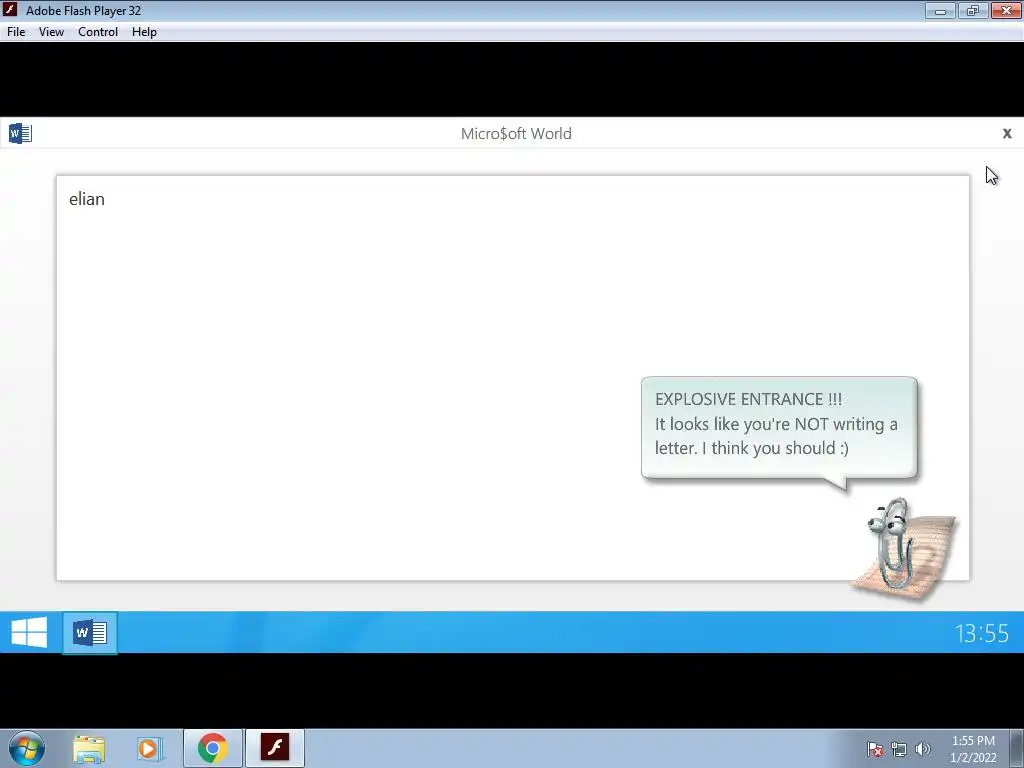The height and width of the screenshot is (768, 1024).
Task: Open the Control menu
Action: pos(98,32)
